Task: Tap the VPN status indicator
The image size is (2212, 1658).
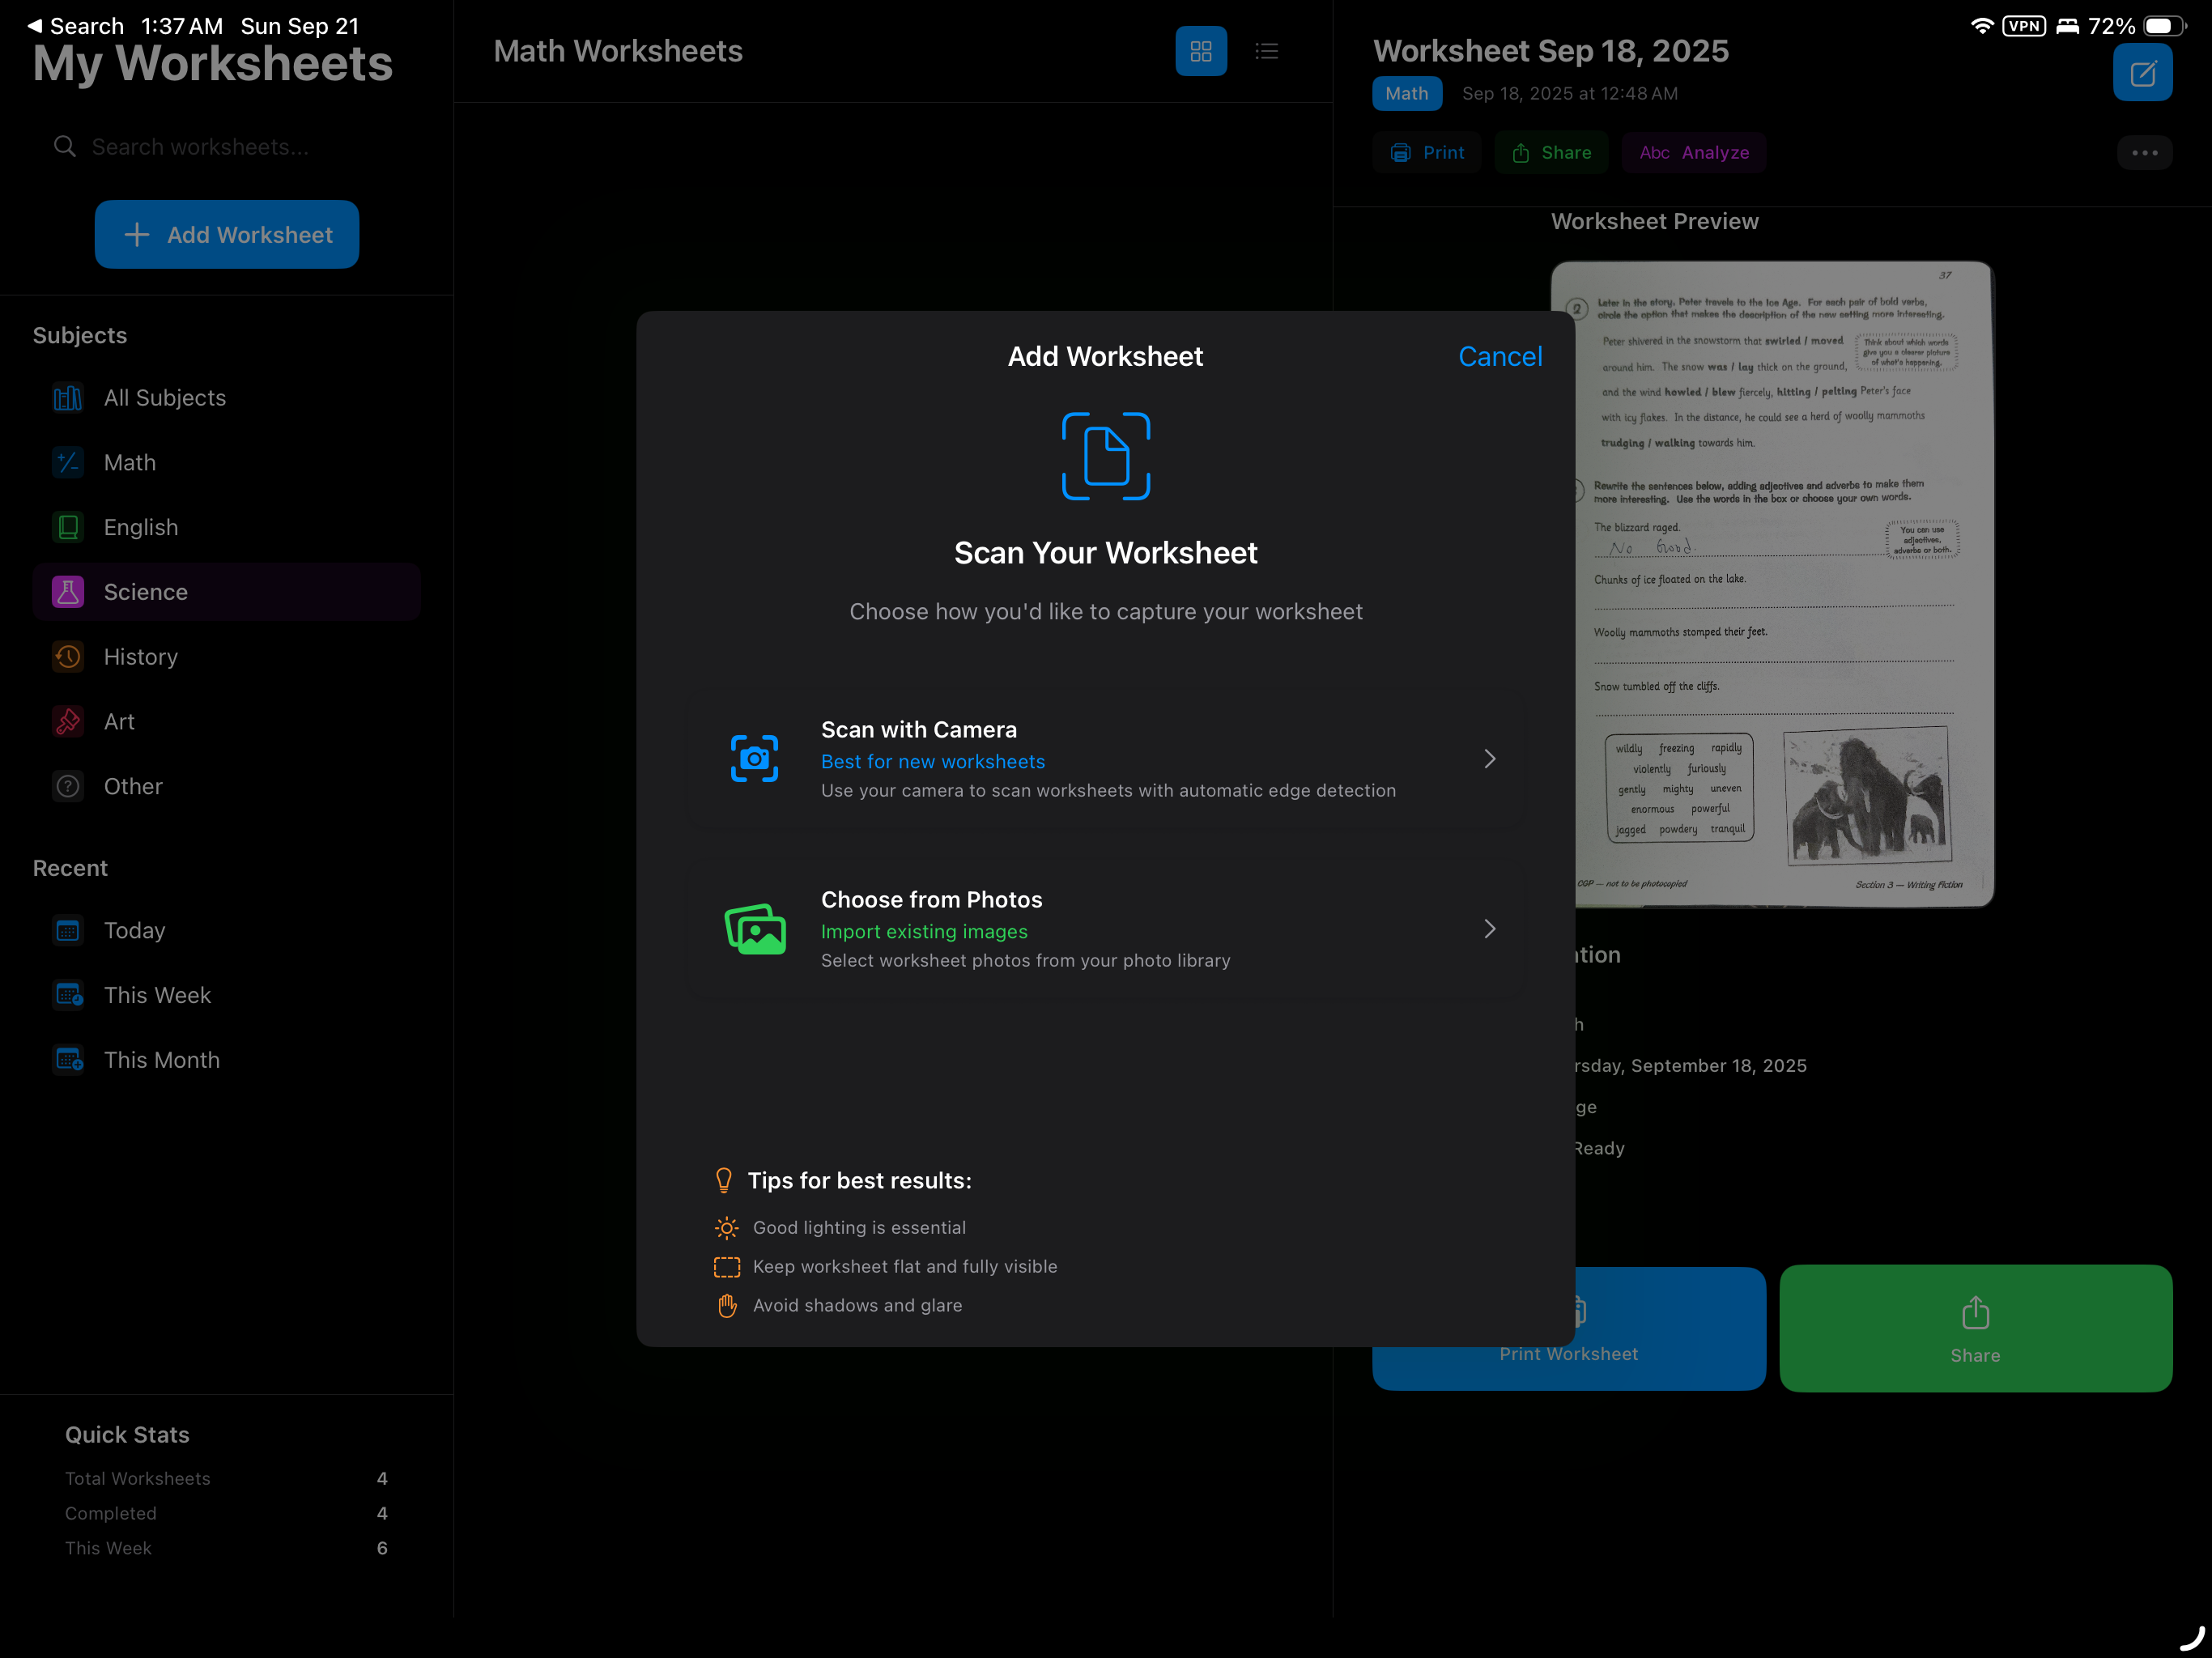Action: click(2024, 26)
